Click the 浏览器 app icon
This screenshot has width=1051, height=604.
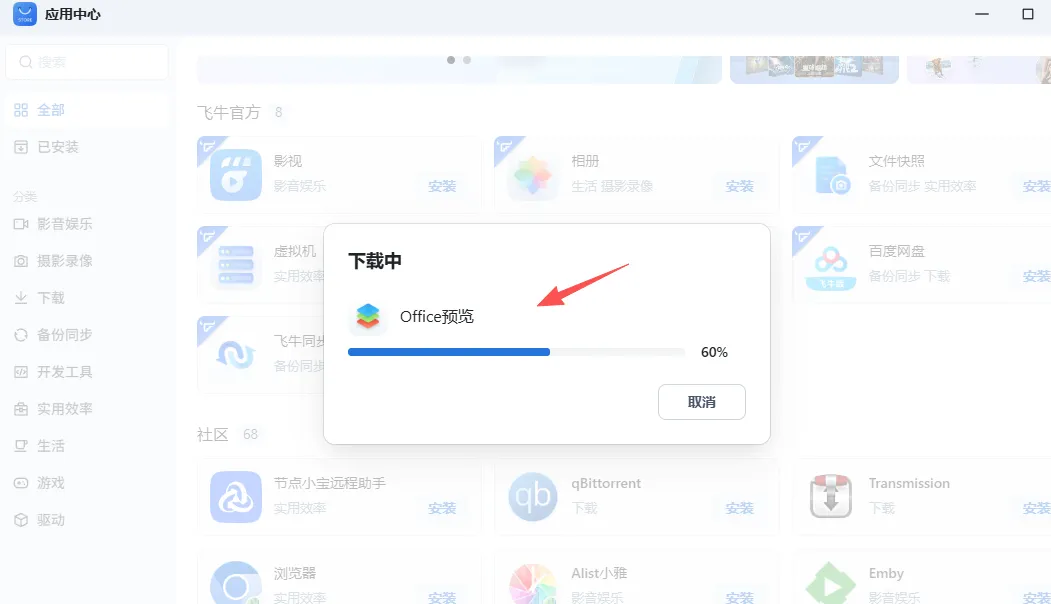(235, 583)
